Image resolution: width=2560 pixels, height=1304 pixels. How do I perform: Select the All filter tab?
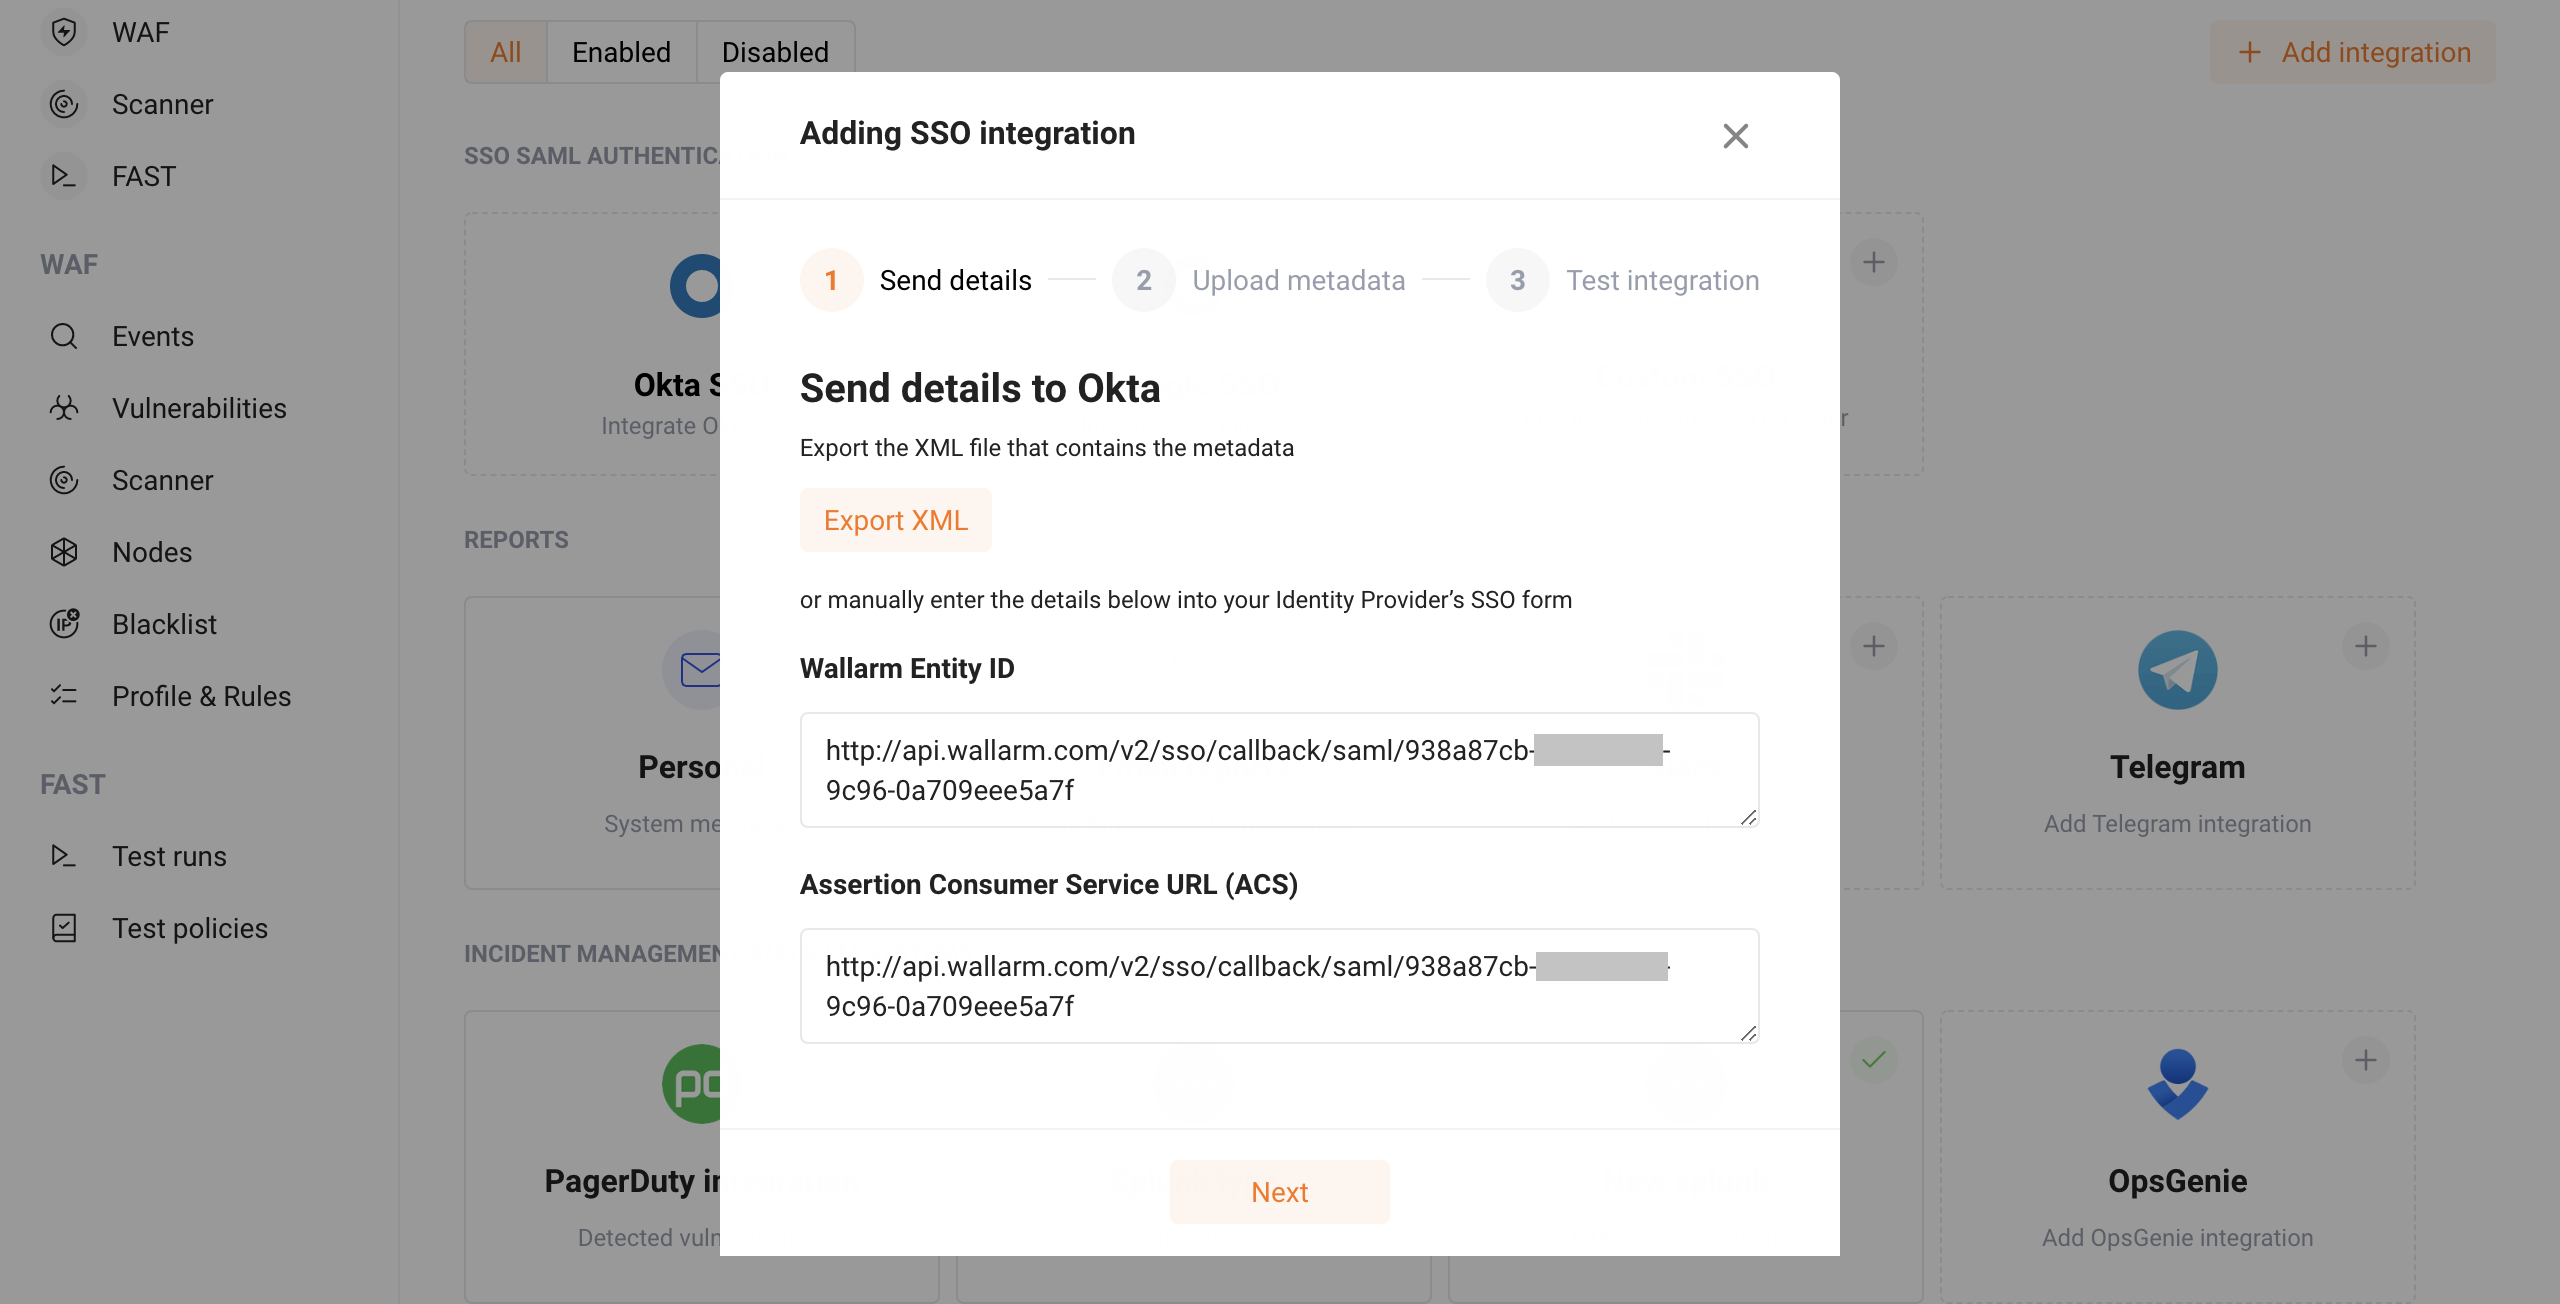[506, 52]
